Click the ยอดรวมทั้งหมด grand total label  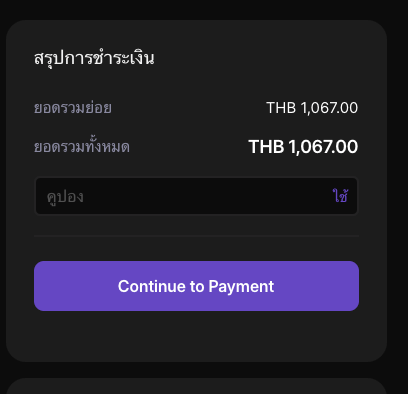click(x=82, y=146)
